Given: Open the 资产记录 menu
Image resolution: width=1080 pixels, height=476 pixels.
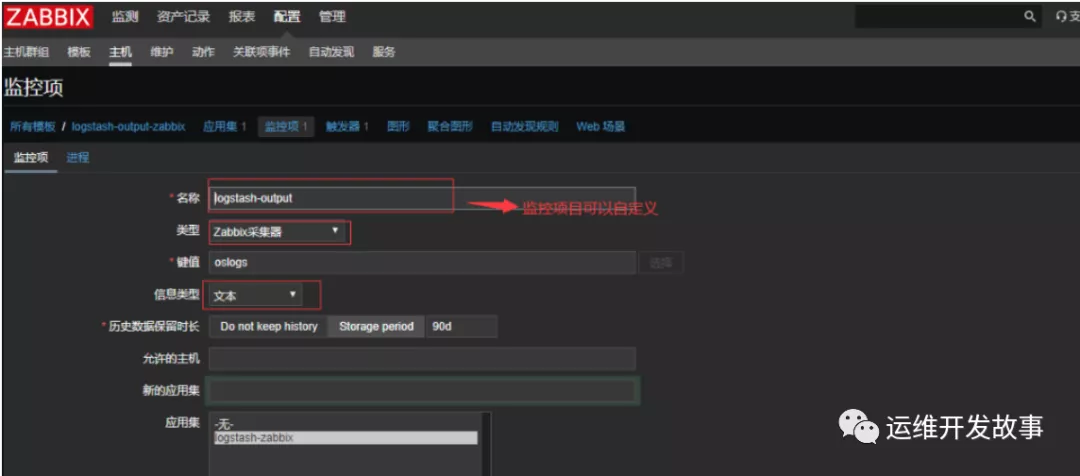Looking at the screenshot, I should [x=183, y=17].
